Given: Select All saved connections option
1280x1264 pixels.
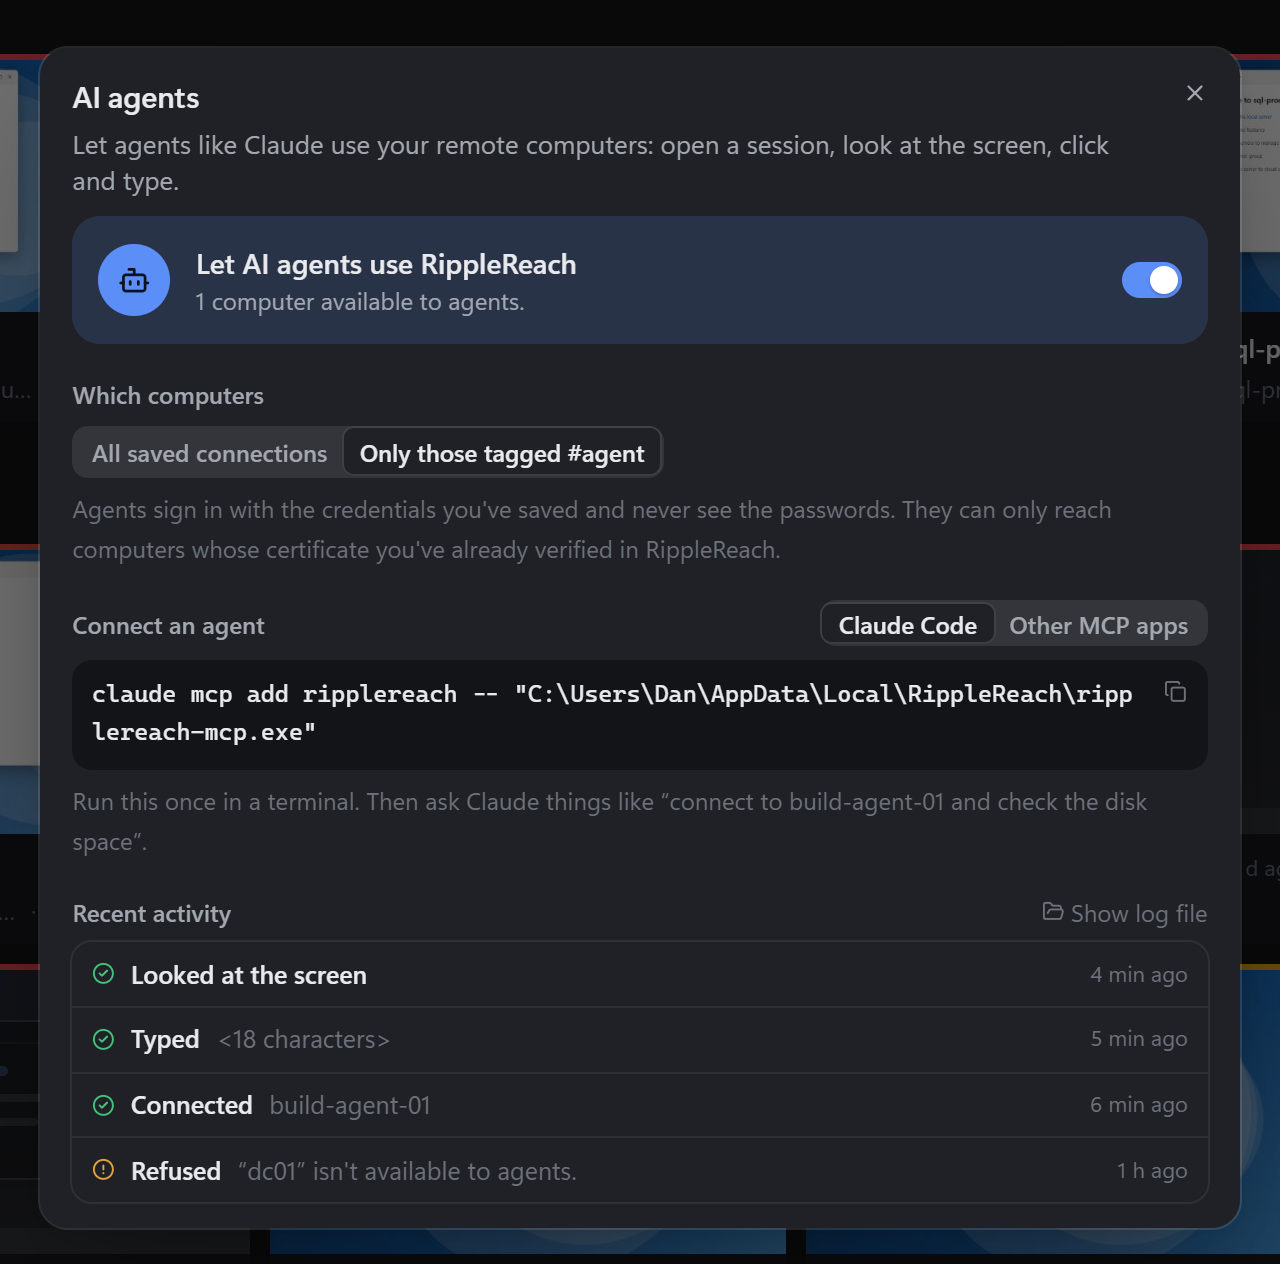Looking at the screenshot, I should coord(209,453).
